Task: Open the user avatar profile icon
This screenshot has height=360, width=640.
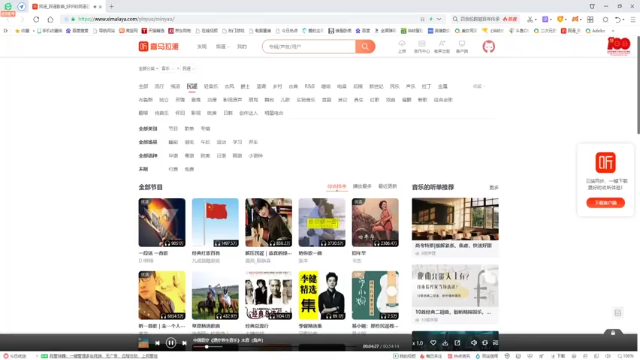Action: 489,47
